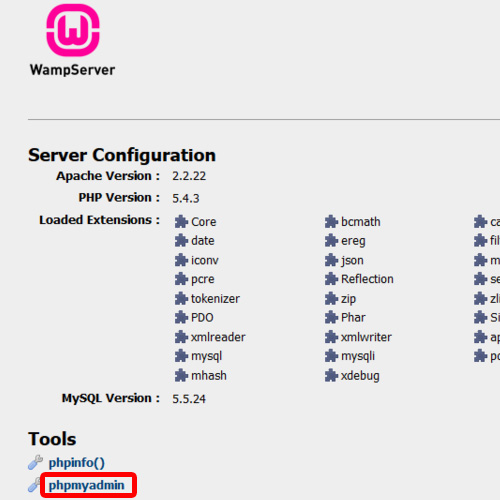The height and width of the screenshot is (500, 500).
Task: Click the zip extension name
Action: (x=349, y=299)
